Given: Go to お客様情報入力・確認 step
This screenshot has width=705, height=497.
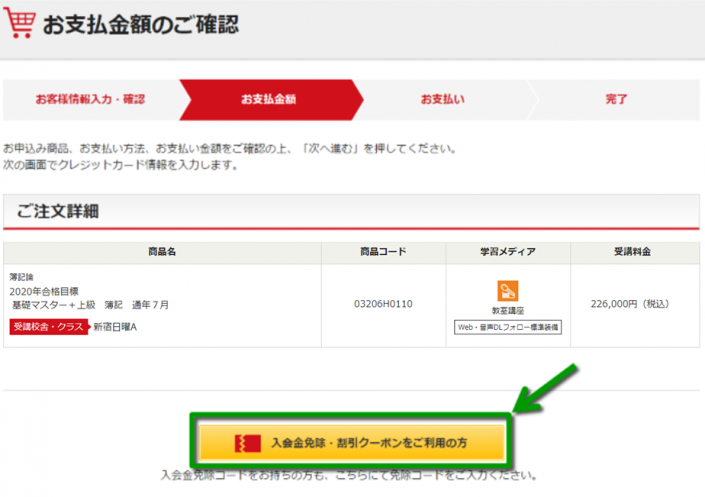Looking at the screenshot, I should [x=90, y=100].
